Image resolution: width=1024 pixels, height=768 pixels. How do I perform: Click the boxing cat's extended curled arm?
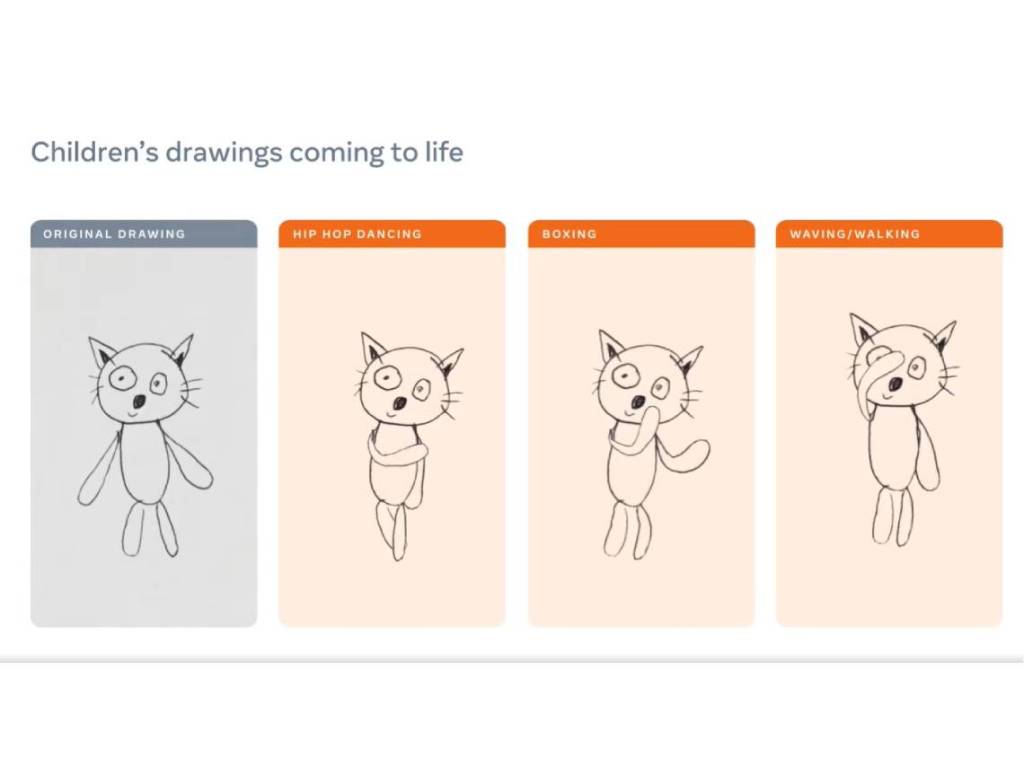pyautogui.click(x=684, y=455)
